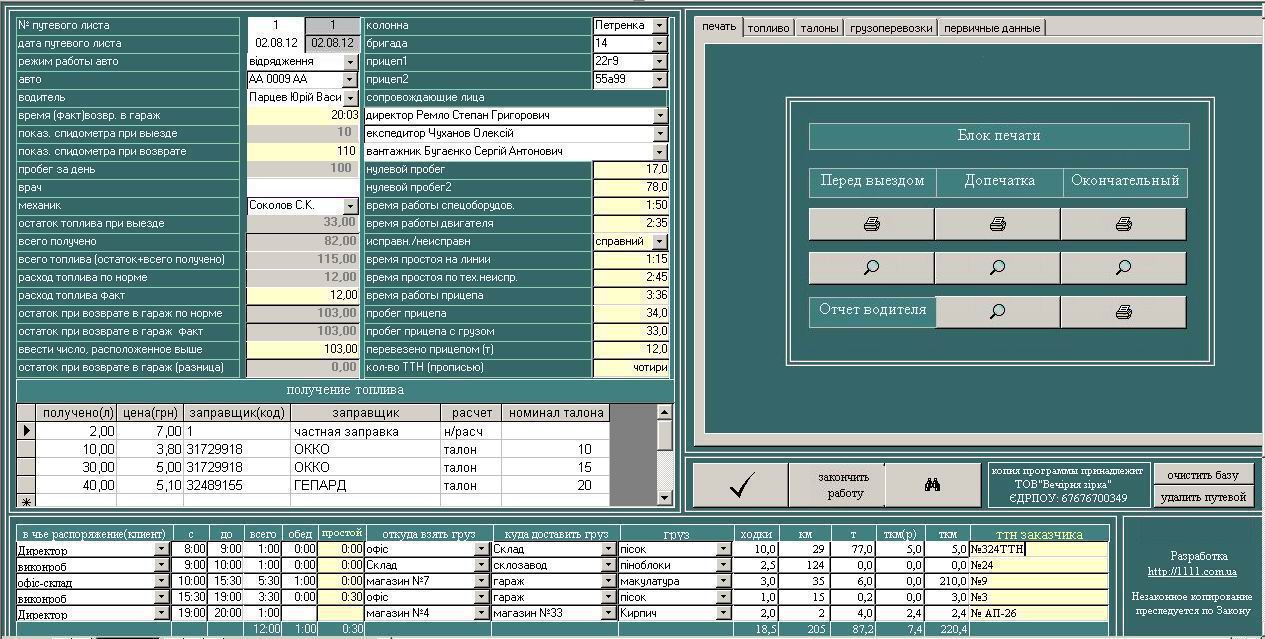This screenshot has width=1265, height=639.
Task: Click the '№ АП-26' ТТН cell
Action: coord(1039,614)
